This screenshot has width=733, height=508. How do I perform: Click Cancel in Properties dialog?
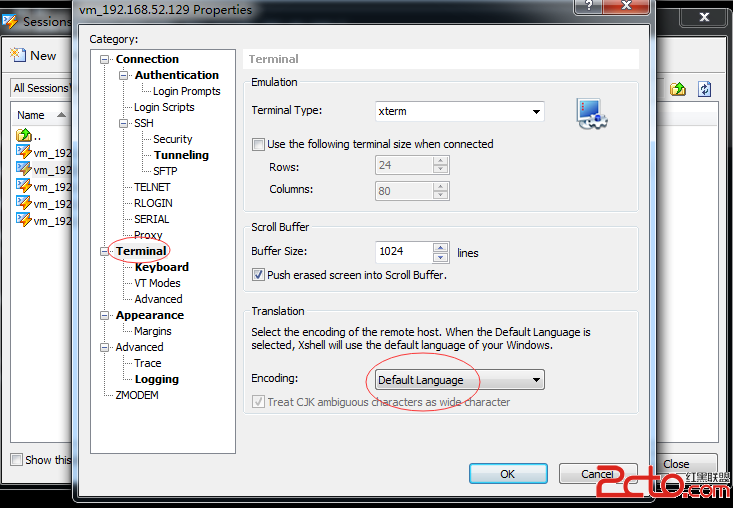598,474
